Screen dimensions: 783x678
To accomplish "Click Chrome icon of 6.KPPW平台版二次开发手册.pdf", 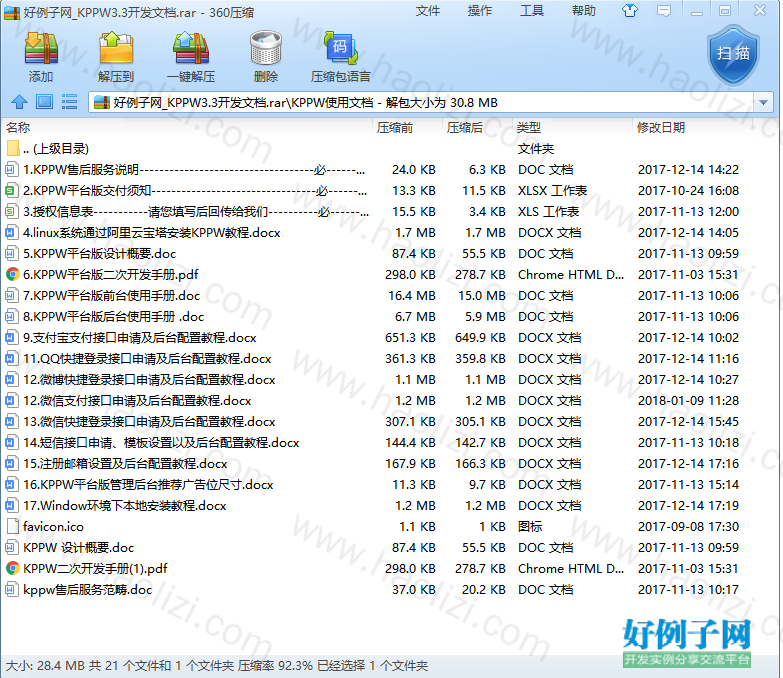I will 12,274.
